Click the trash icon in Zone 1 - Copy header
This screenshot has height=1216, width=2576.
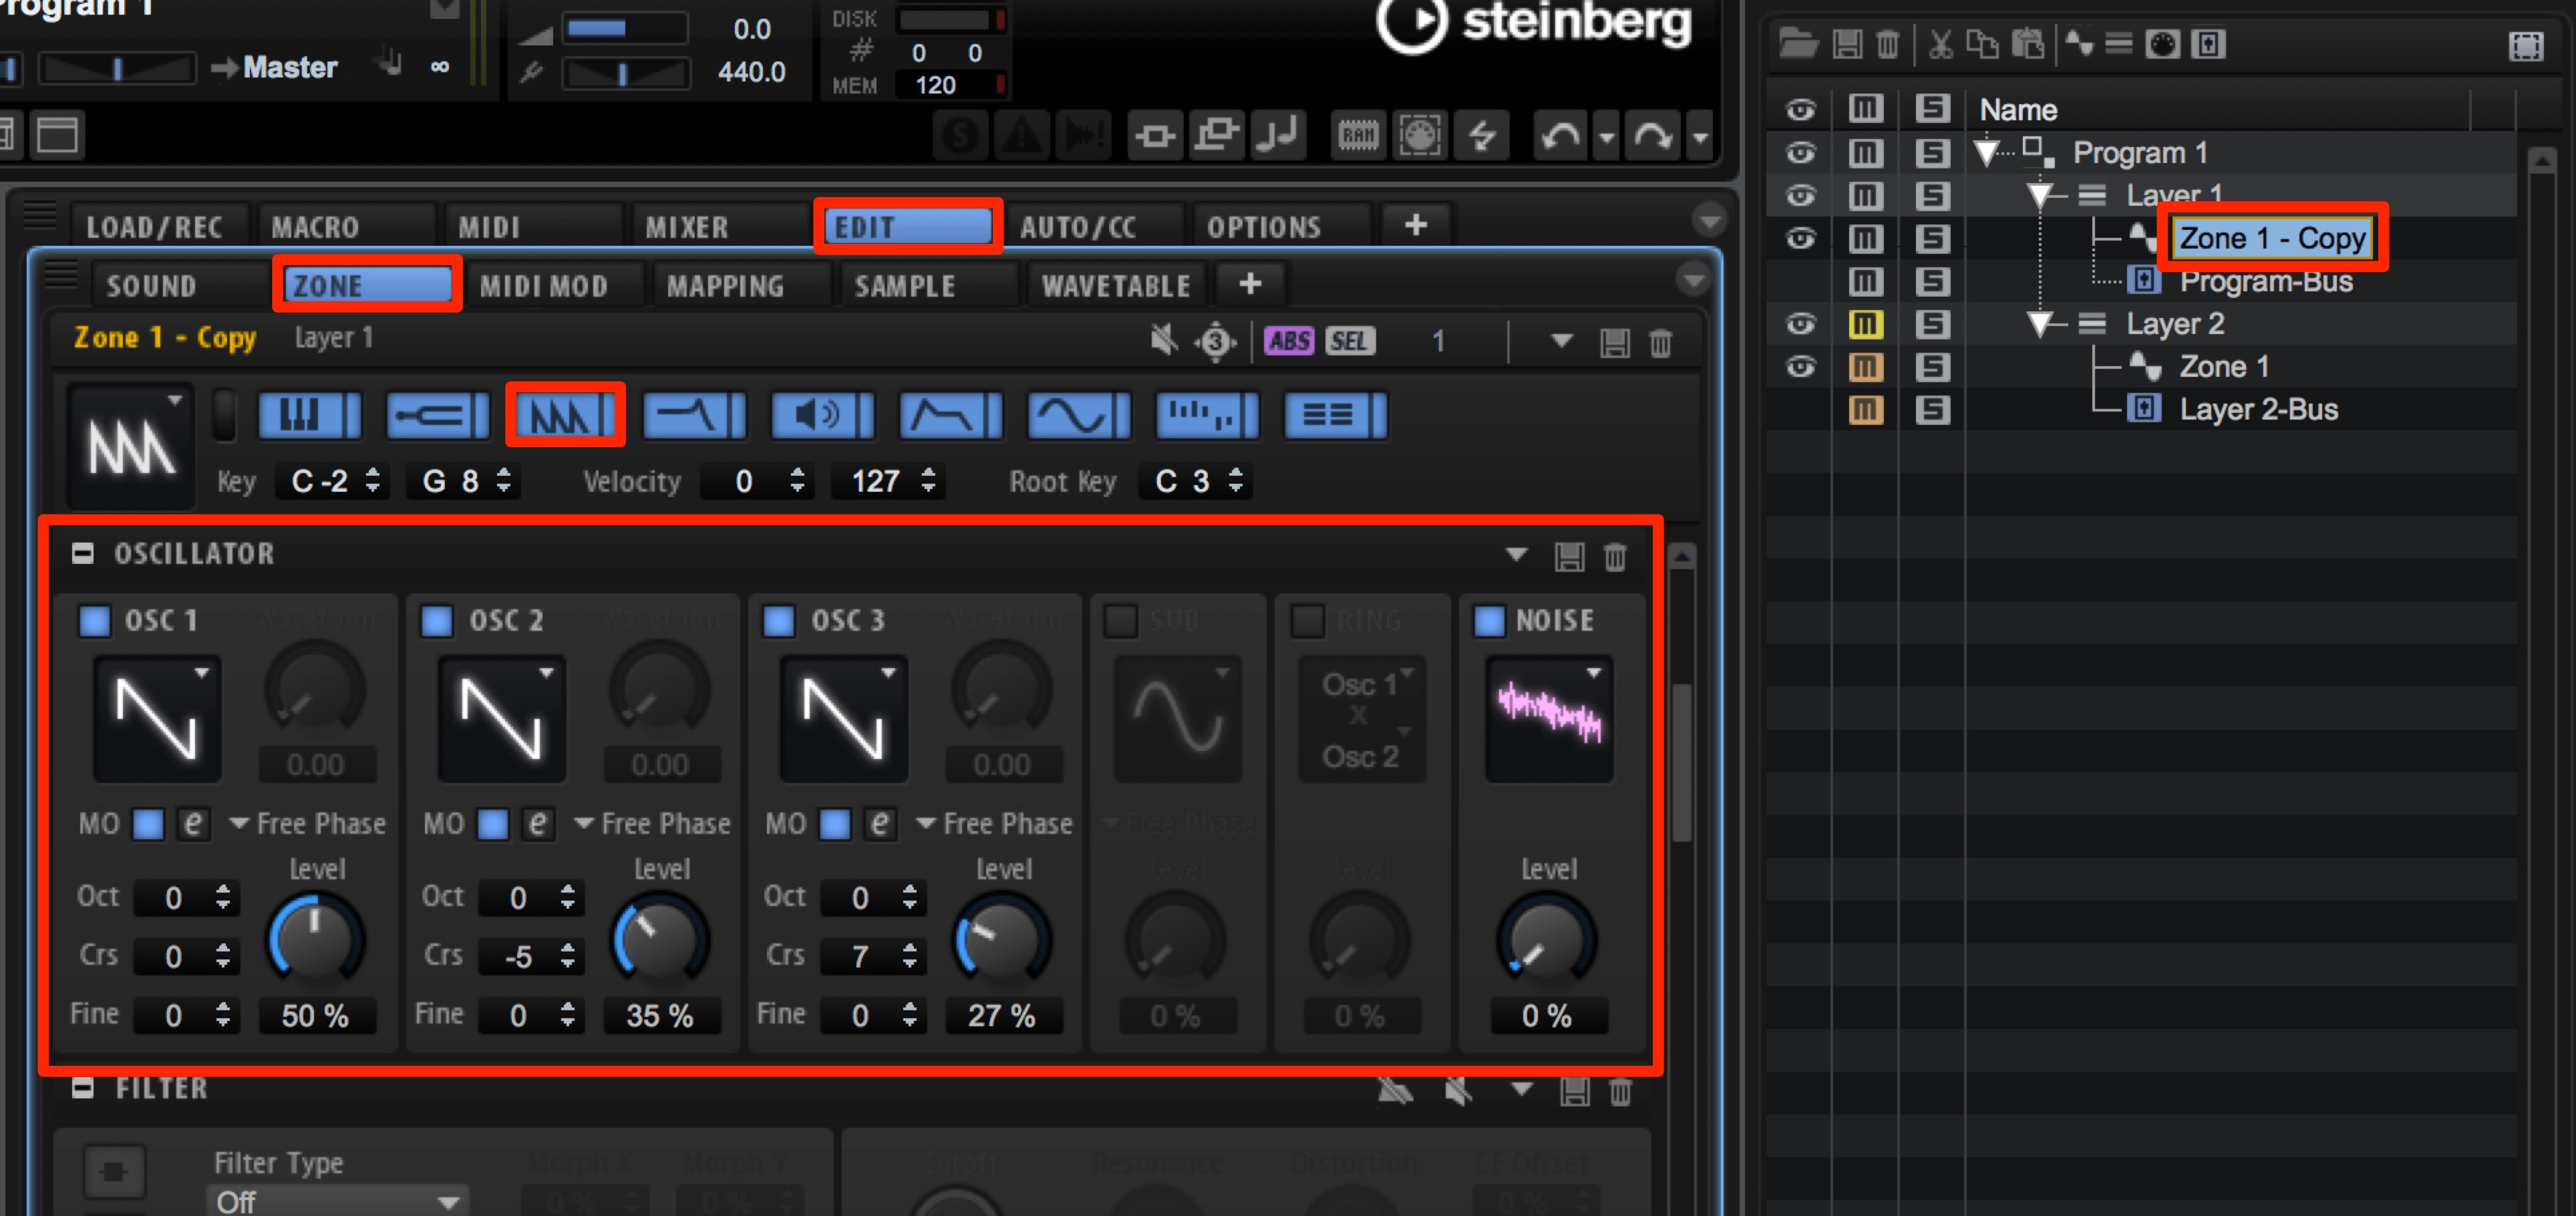tap(1660, 343)
